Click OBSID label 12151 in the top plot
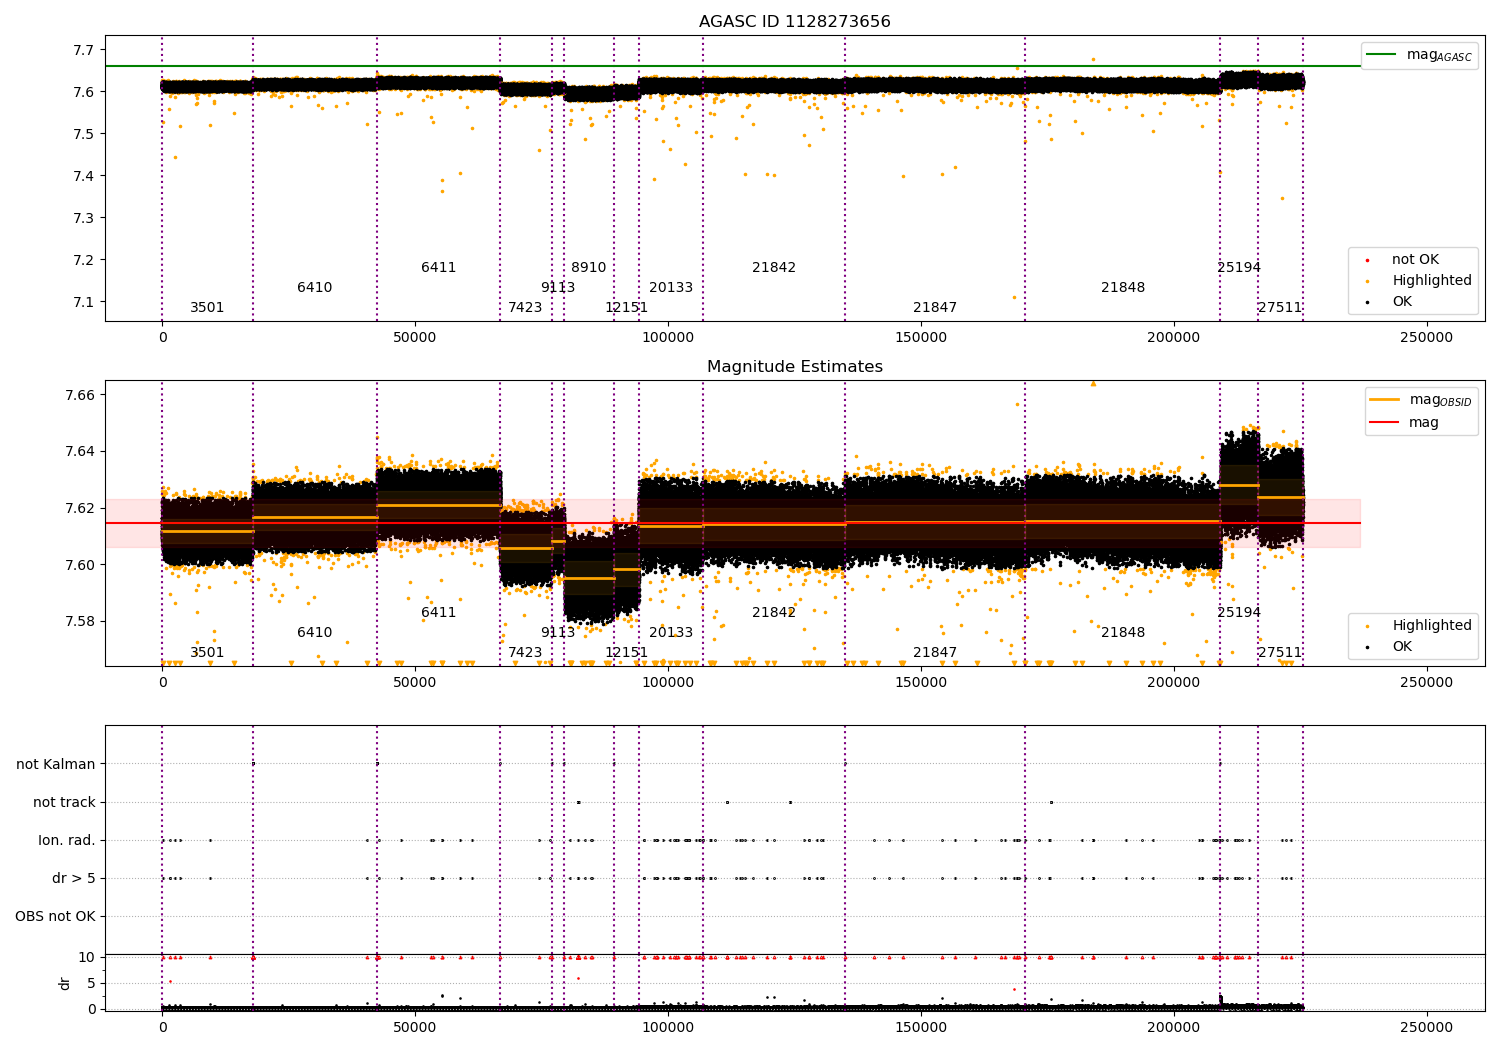 [626, 308]
